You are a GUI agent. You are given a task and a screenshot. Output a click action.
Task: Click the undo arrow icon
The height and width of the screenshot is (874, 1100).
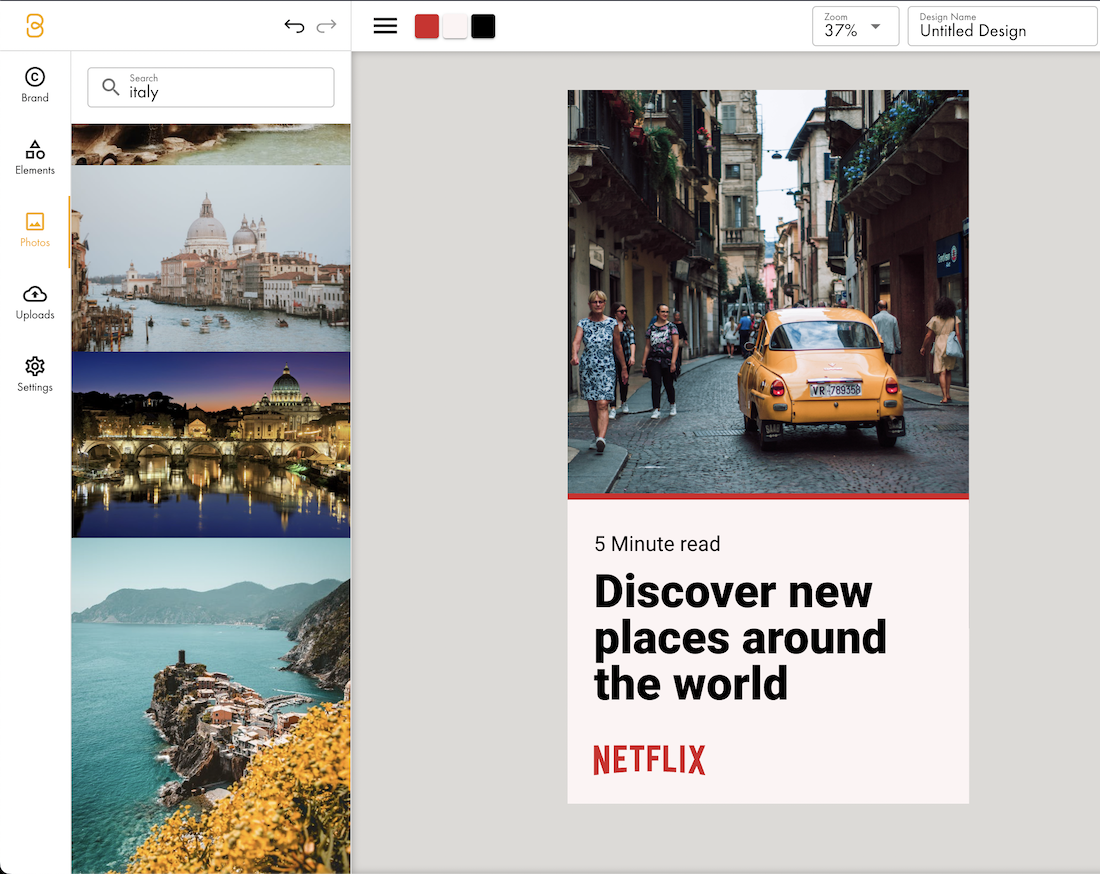294,26
